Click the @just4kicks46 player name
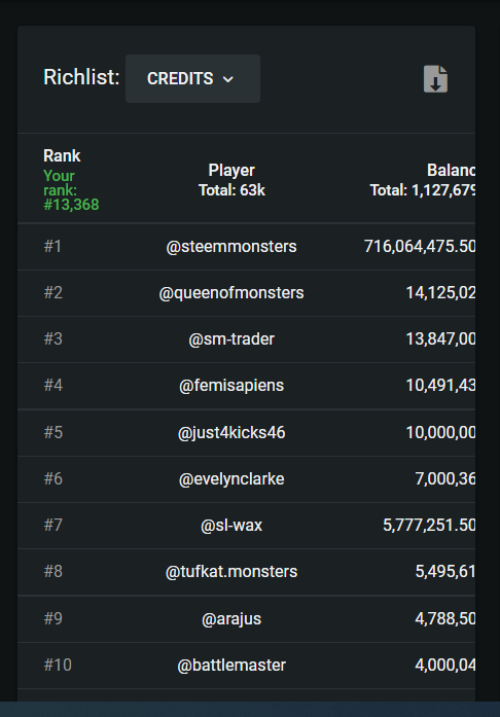 (231, 432)
